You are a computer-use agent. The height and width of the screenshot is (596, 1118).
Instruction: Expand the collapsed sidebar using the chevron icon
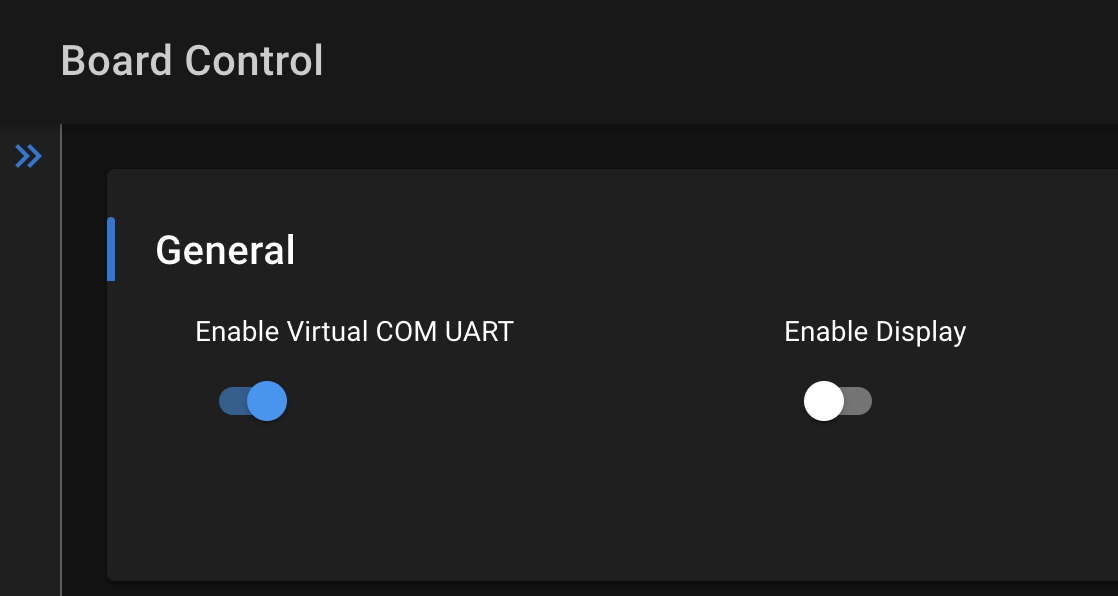click(28, 156)
